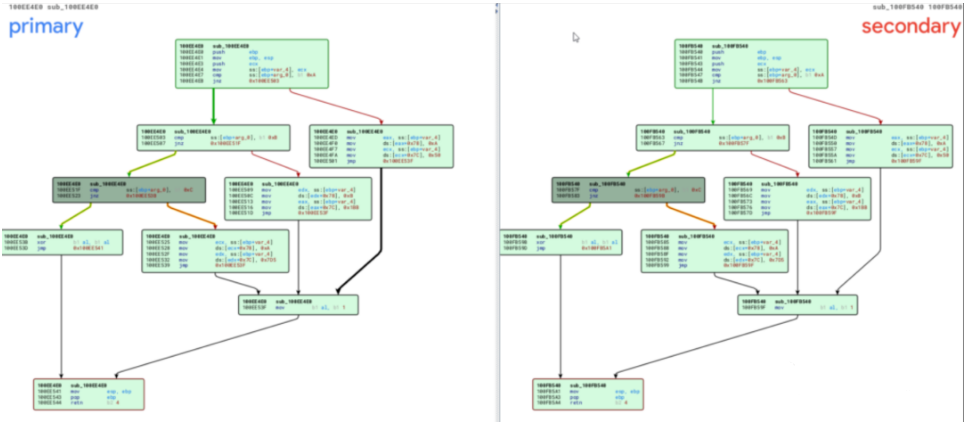Select secondary block at 100FB585 storing 0x7D5
The height and width of the screenshot is (423, 964).
714,251
